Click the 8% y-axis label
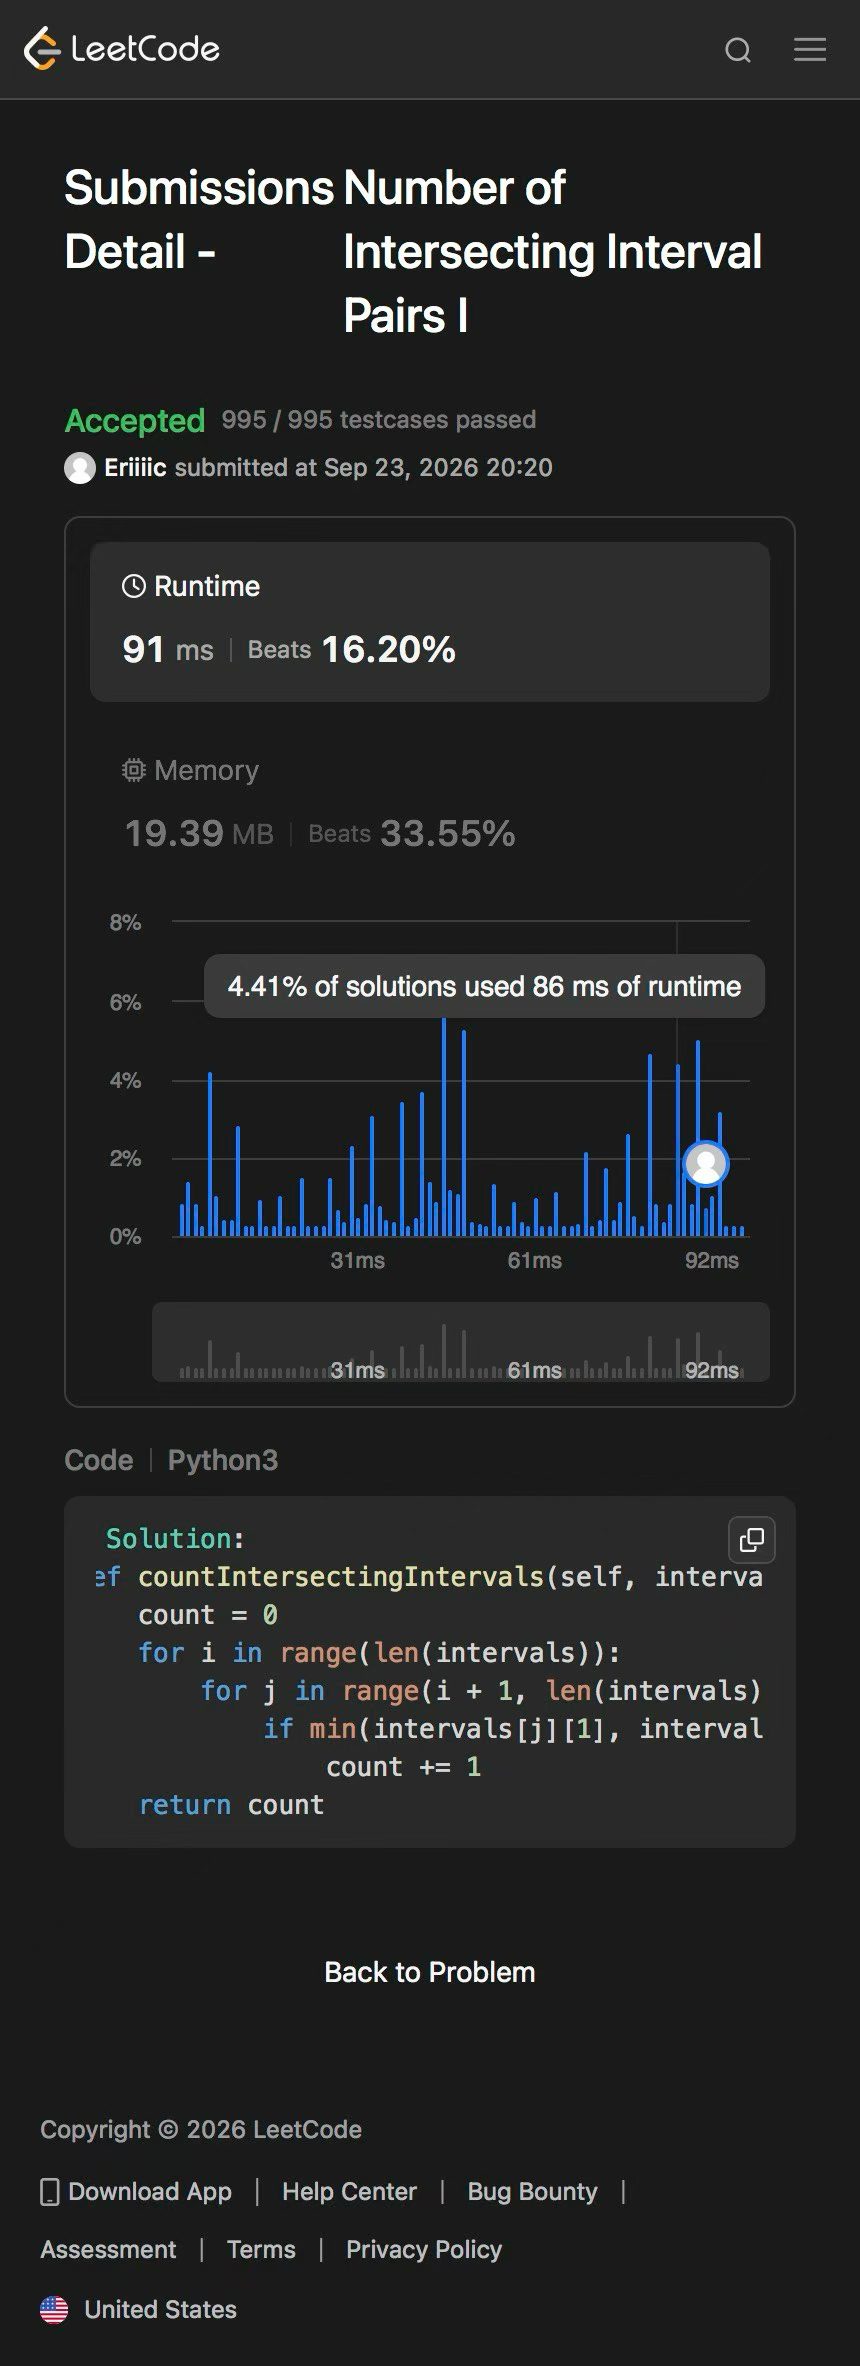This screenshot has width=860, height=2366. 125,922
